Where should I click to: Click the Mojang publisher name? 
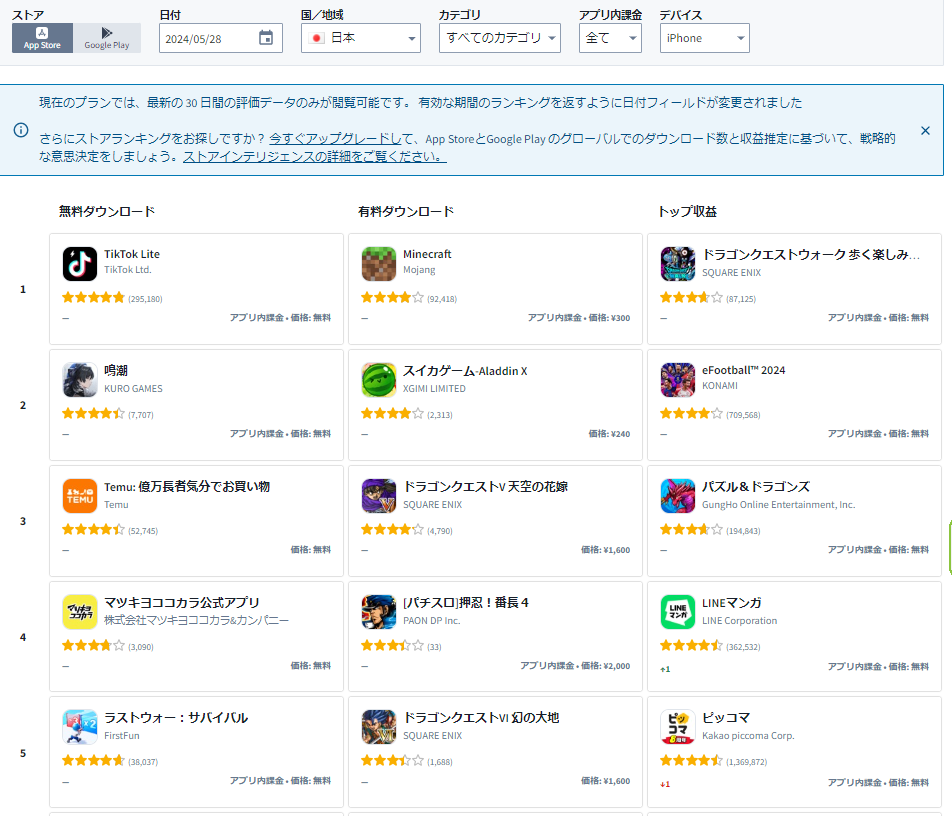click(419, 270)
